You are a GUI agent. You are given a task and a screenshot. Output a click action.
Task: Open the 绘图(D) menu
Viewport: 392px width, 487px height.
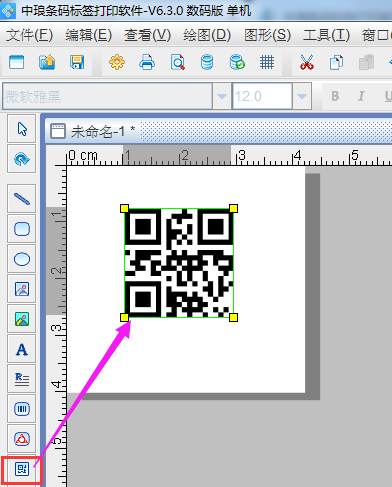click(207, 35)
